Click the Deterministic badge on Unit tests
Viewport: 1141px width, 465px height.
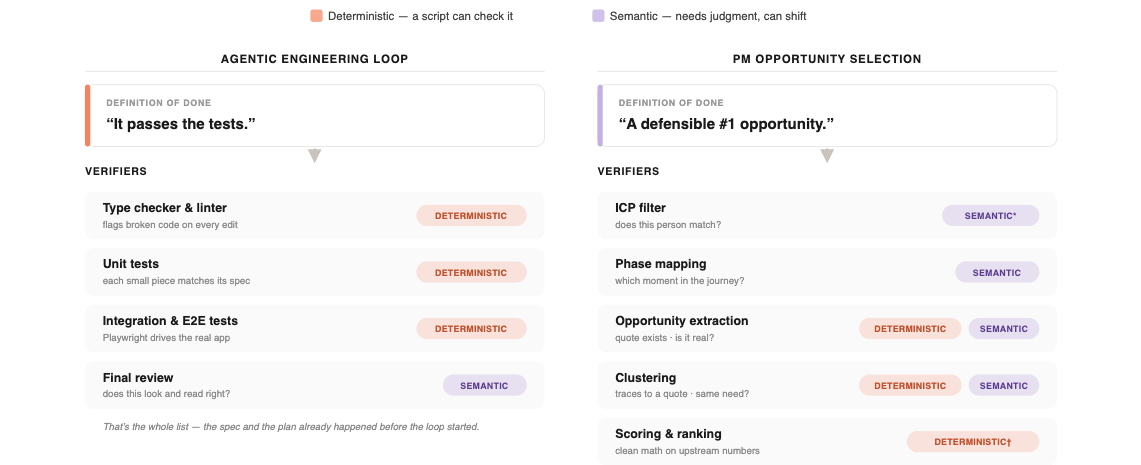(x=471, y=272)
